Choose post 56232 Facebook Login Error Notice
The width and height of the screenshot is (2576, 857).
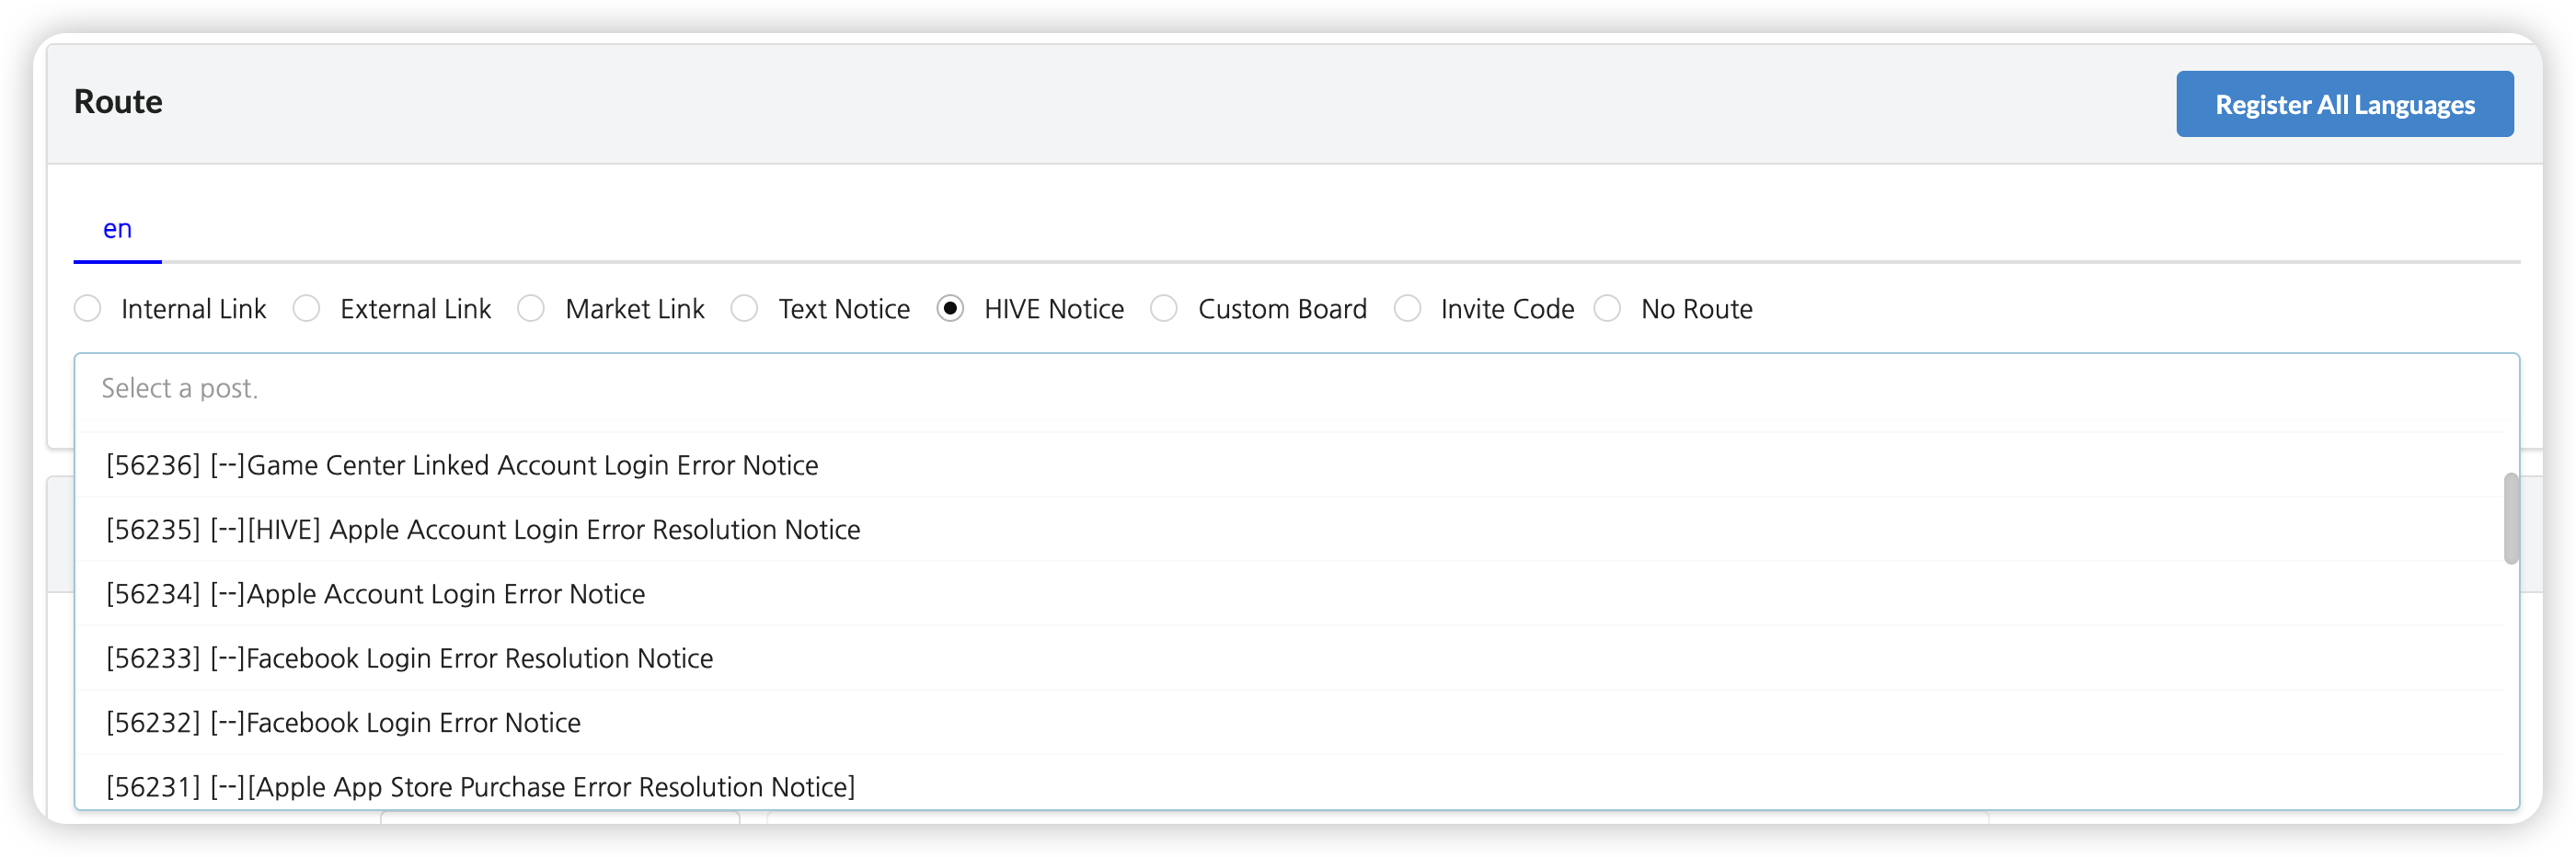344,723
